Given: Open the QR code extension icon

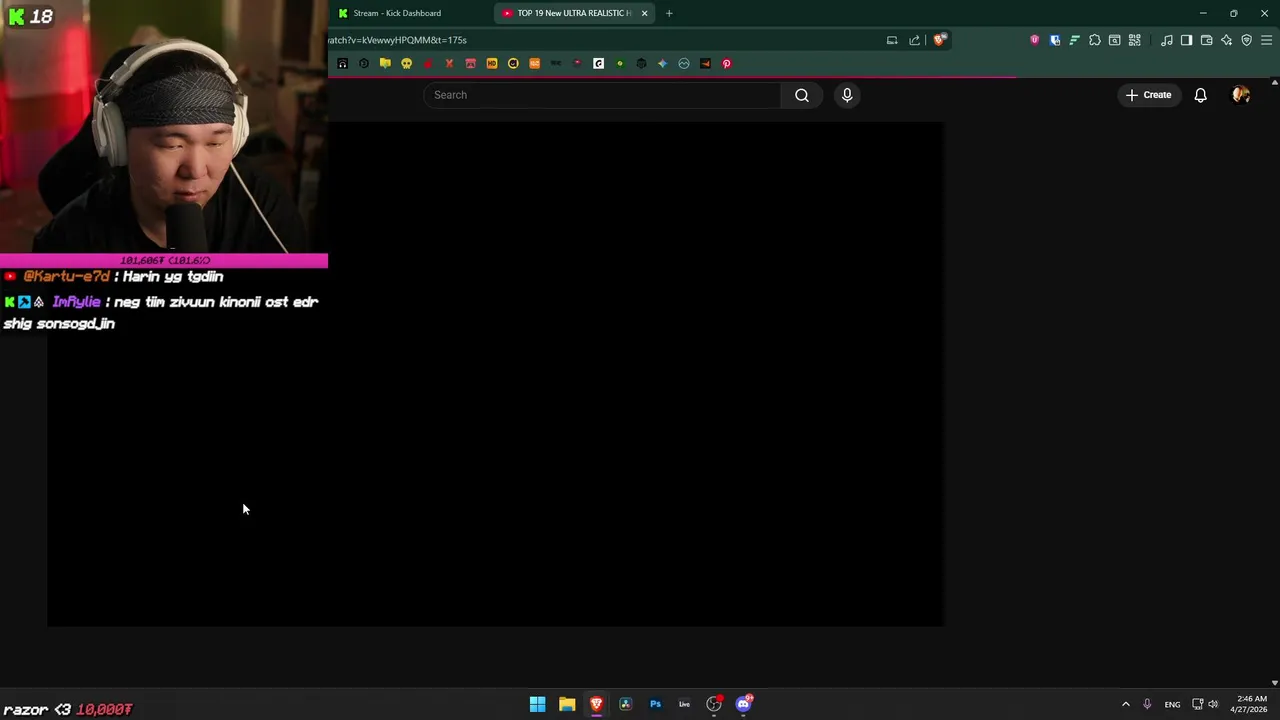Looking at the screenshot, I should 1135,40.
